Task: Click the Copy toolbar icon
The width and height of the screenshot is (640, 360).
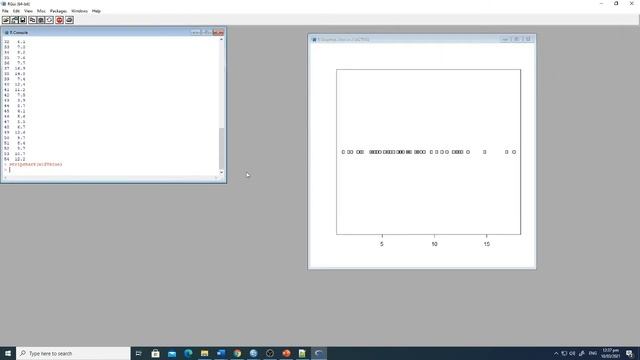Action: click(x=32, y=20)
